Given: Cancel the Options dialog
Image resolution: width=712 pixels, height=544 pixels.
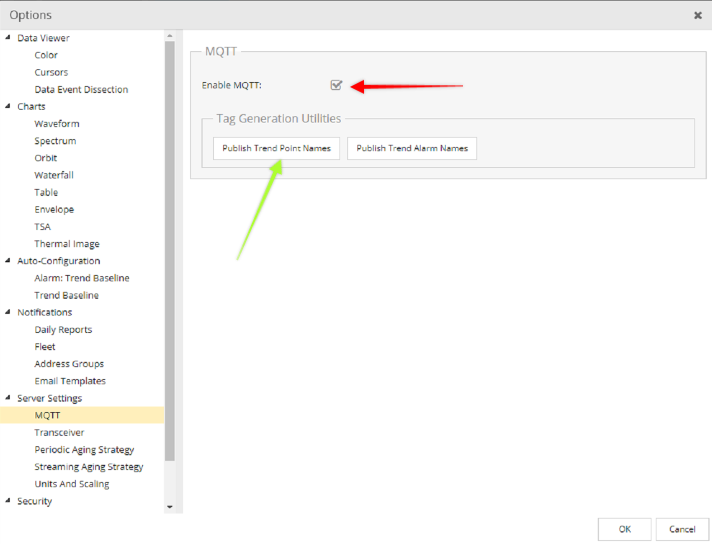Looking at the screenshot, I should (682, 529).
